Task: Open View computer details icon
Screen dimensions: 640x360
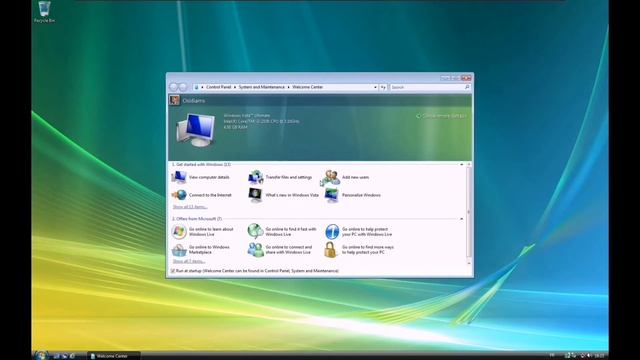Action: coord(179,177)
